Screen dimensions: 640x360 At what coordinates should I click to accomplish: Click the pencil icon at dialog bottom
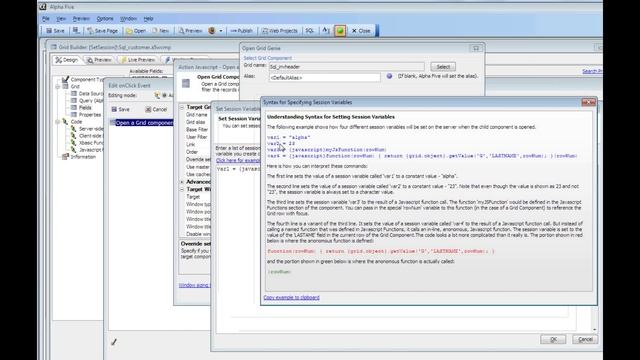[114, 342]
